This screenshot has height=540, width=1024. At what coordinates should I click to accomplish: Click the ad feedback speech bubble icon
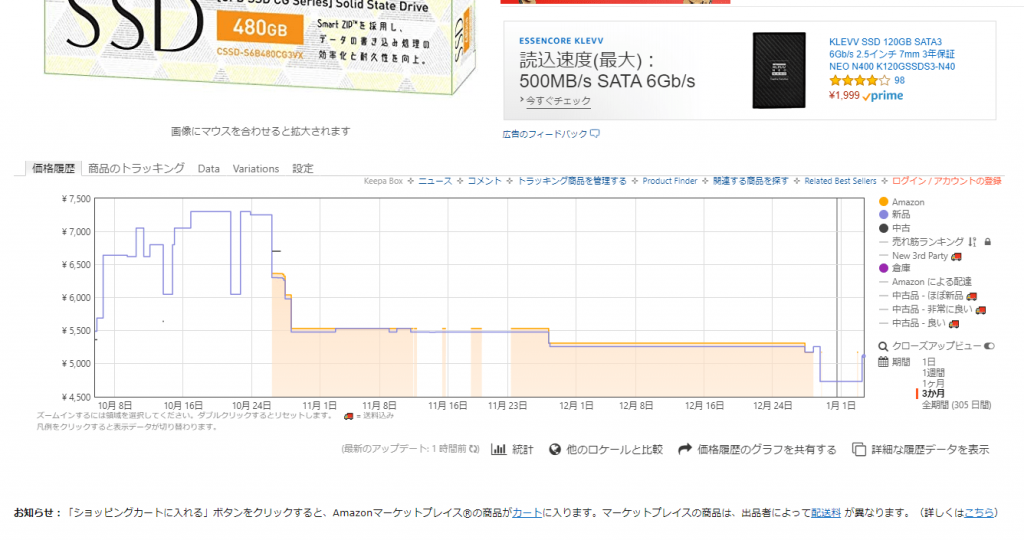coord(594,134)
